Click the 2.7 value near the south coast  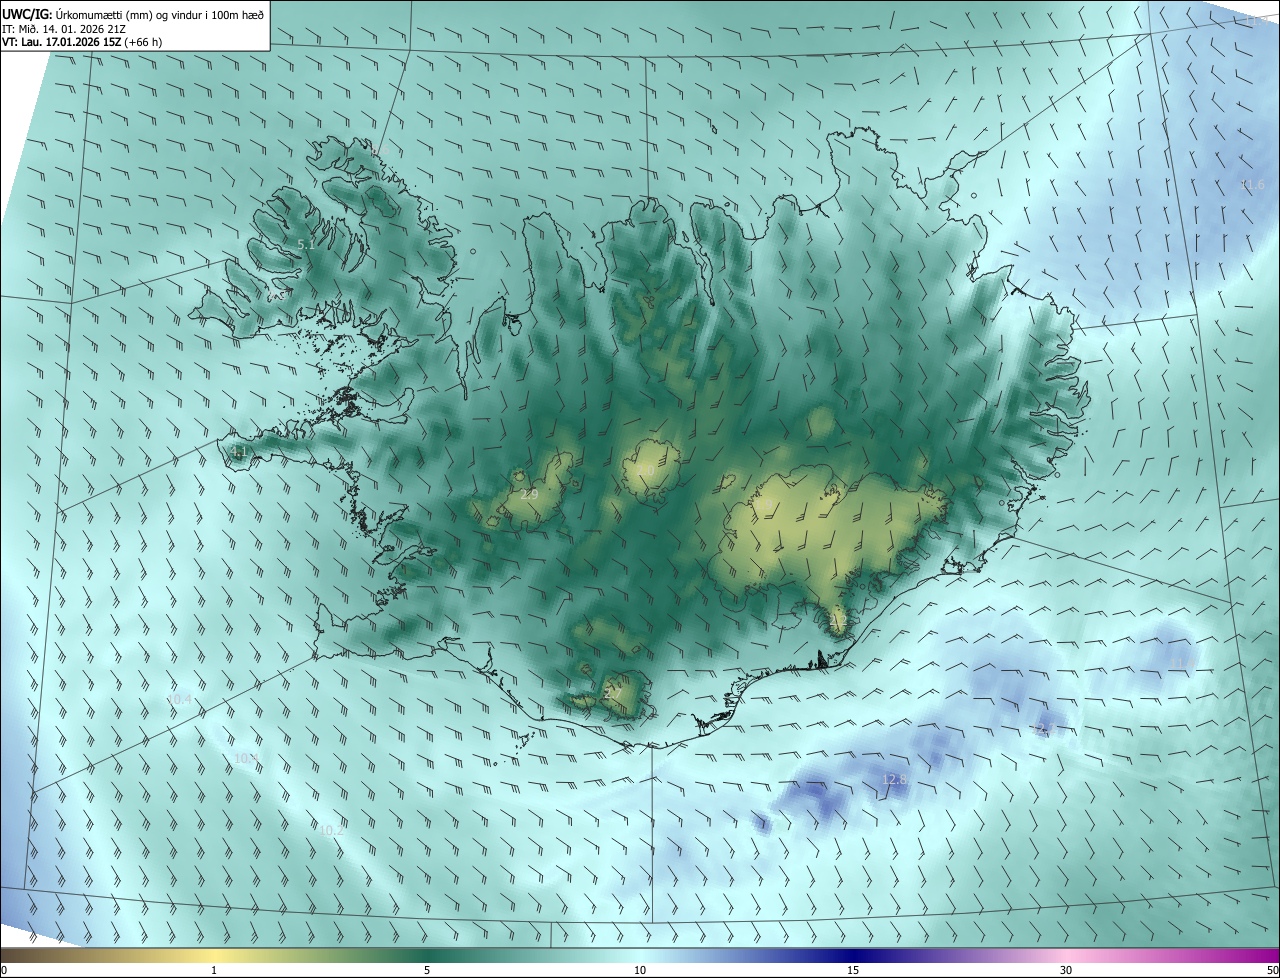coord(613,692)
